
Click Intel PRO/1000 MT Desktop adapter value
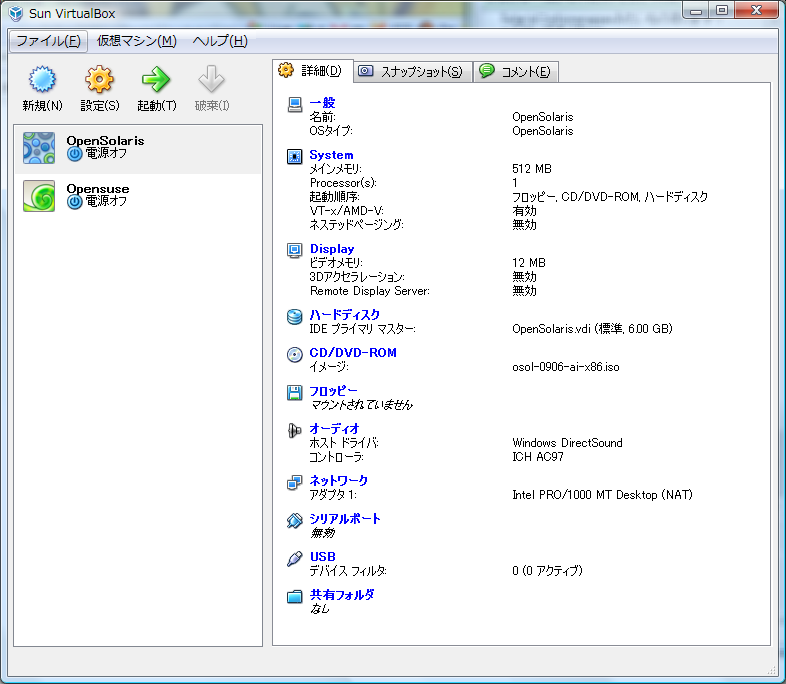pos(602,495)
